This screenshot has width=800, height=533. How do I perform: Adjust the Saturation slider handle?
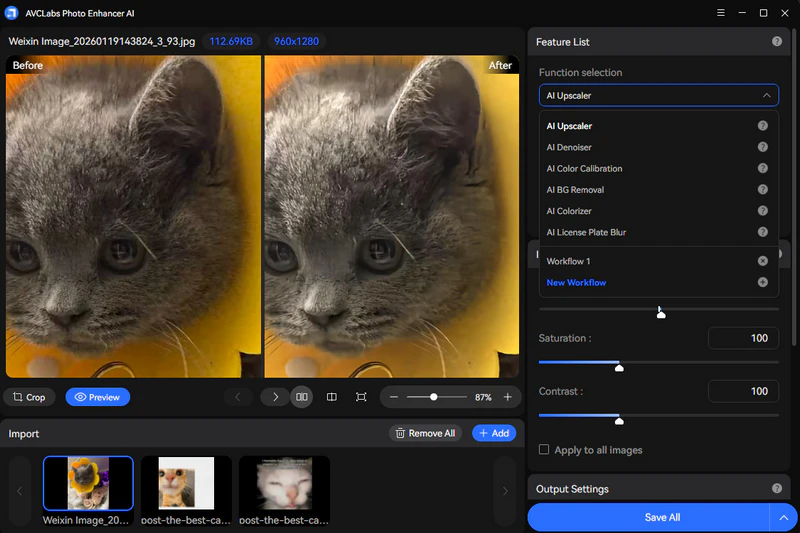pos(619,367)
